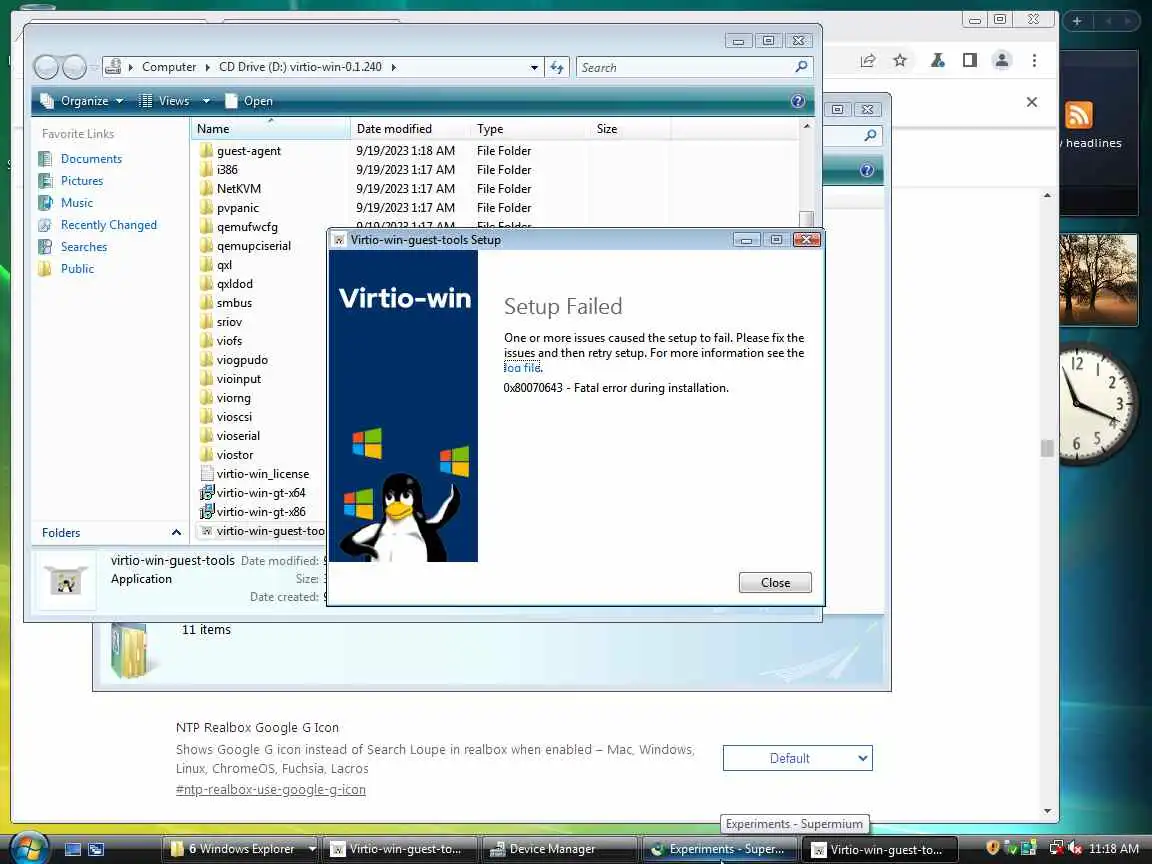Sort by the Name column header
The height and width of the screenshot is (864, 1152).
pyautogui.click(x=270, y=129)
